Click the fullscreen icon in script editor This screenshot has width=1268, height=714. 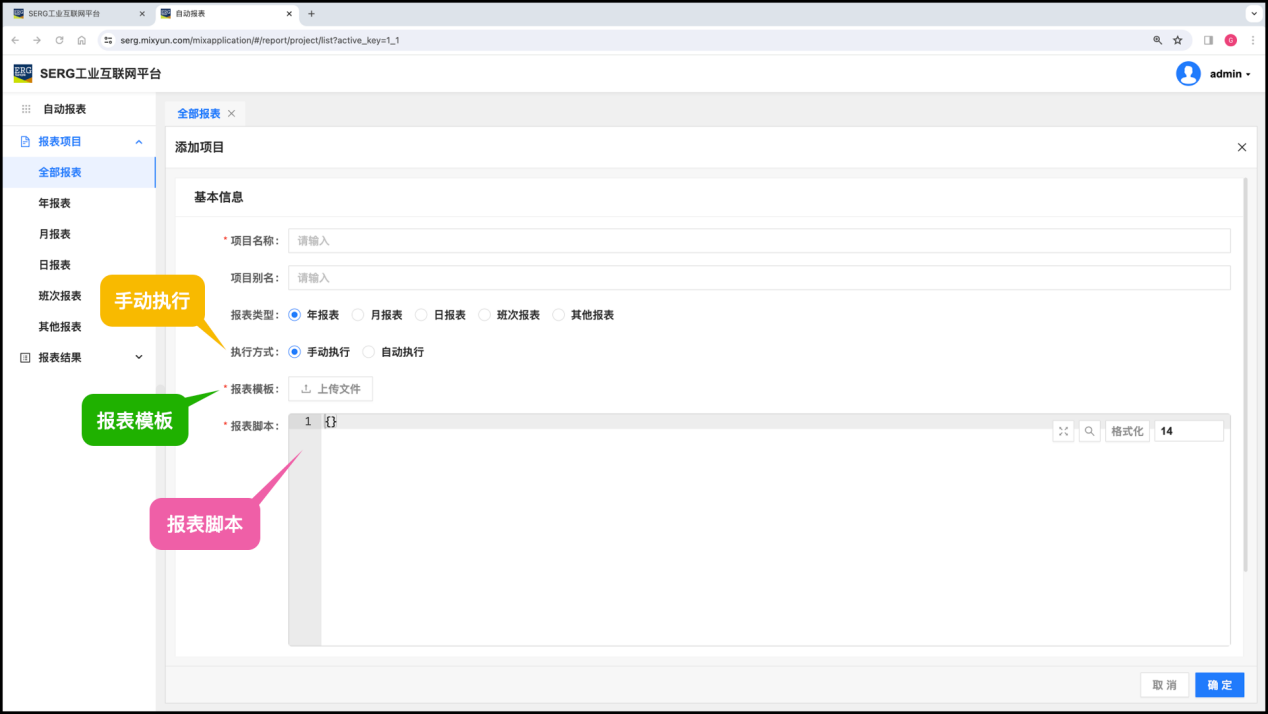coord(1063,431)
